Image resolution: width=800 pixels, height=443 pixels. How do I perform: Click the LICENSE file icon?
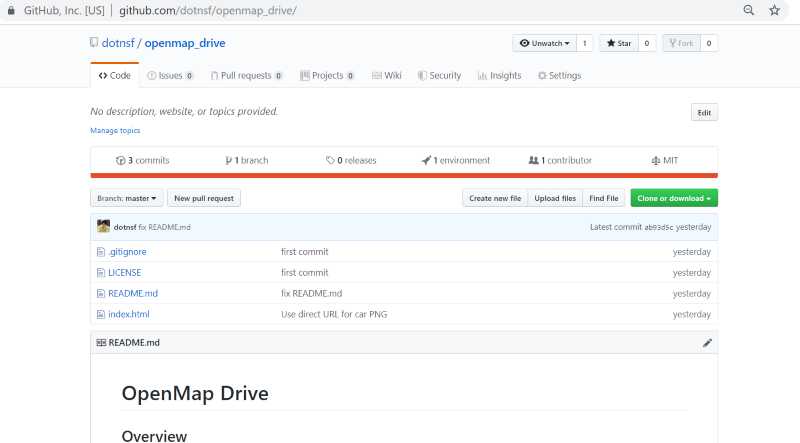coord(101,273)
